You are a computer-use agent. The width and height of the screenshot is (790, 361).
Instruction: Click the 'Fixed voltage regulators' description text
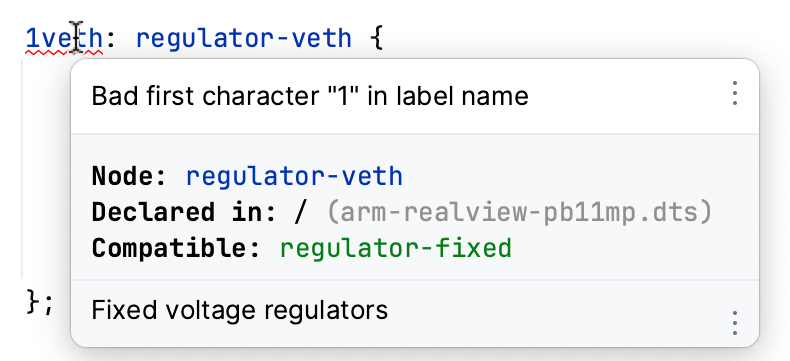pyautogui.click(x=240, y=310)
